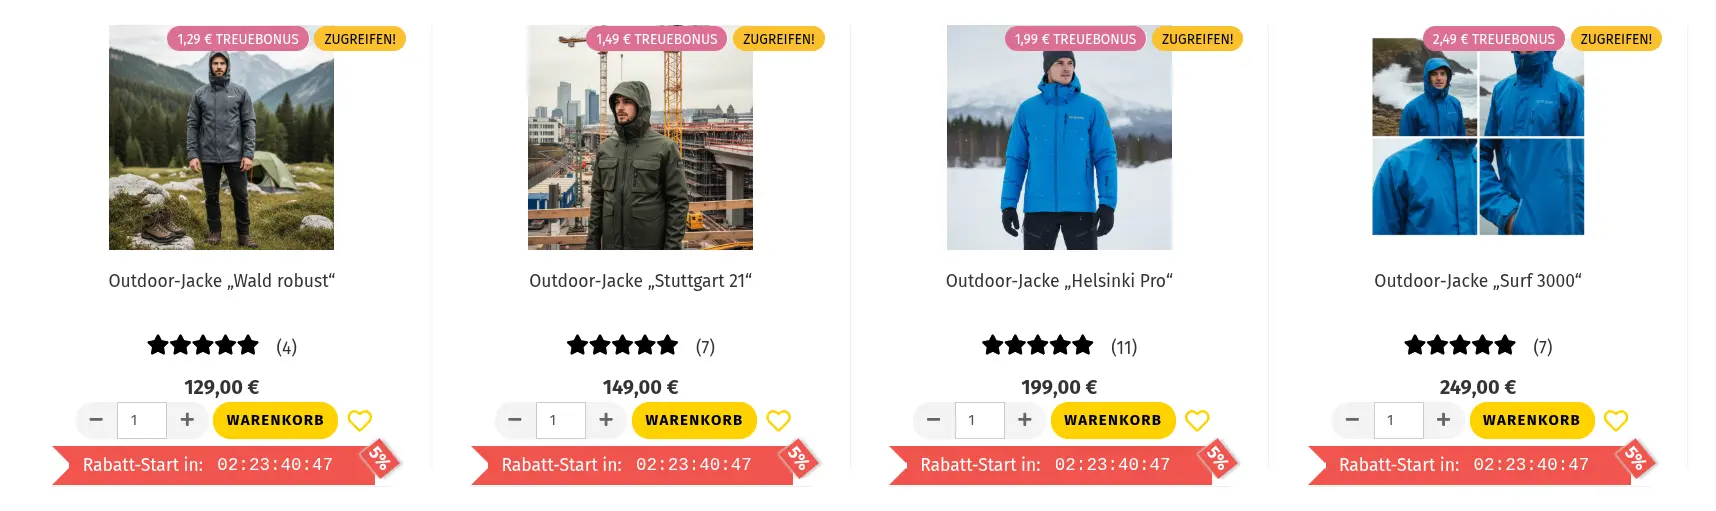The height and width of the screenshot is (511, 1716).
Task: Save Surf 3000 jacket to wishlist
Action: pos(1615,421)
